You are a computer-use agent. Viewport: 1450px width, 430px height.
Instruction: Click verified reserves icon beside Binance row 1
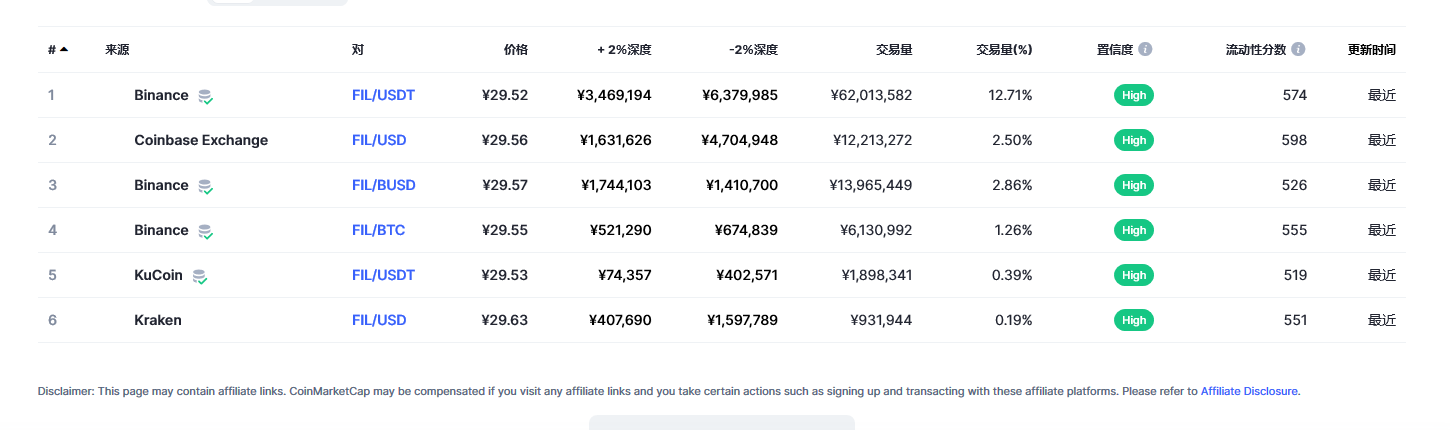coord(205,96)
